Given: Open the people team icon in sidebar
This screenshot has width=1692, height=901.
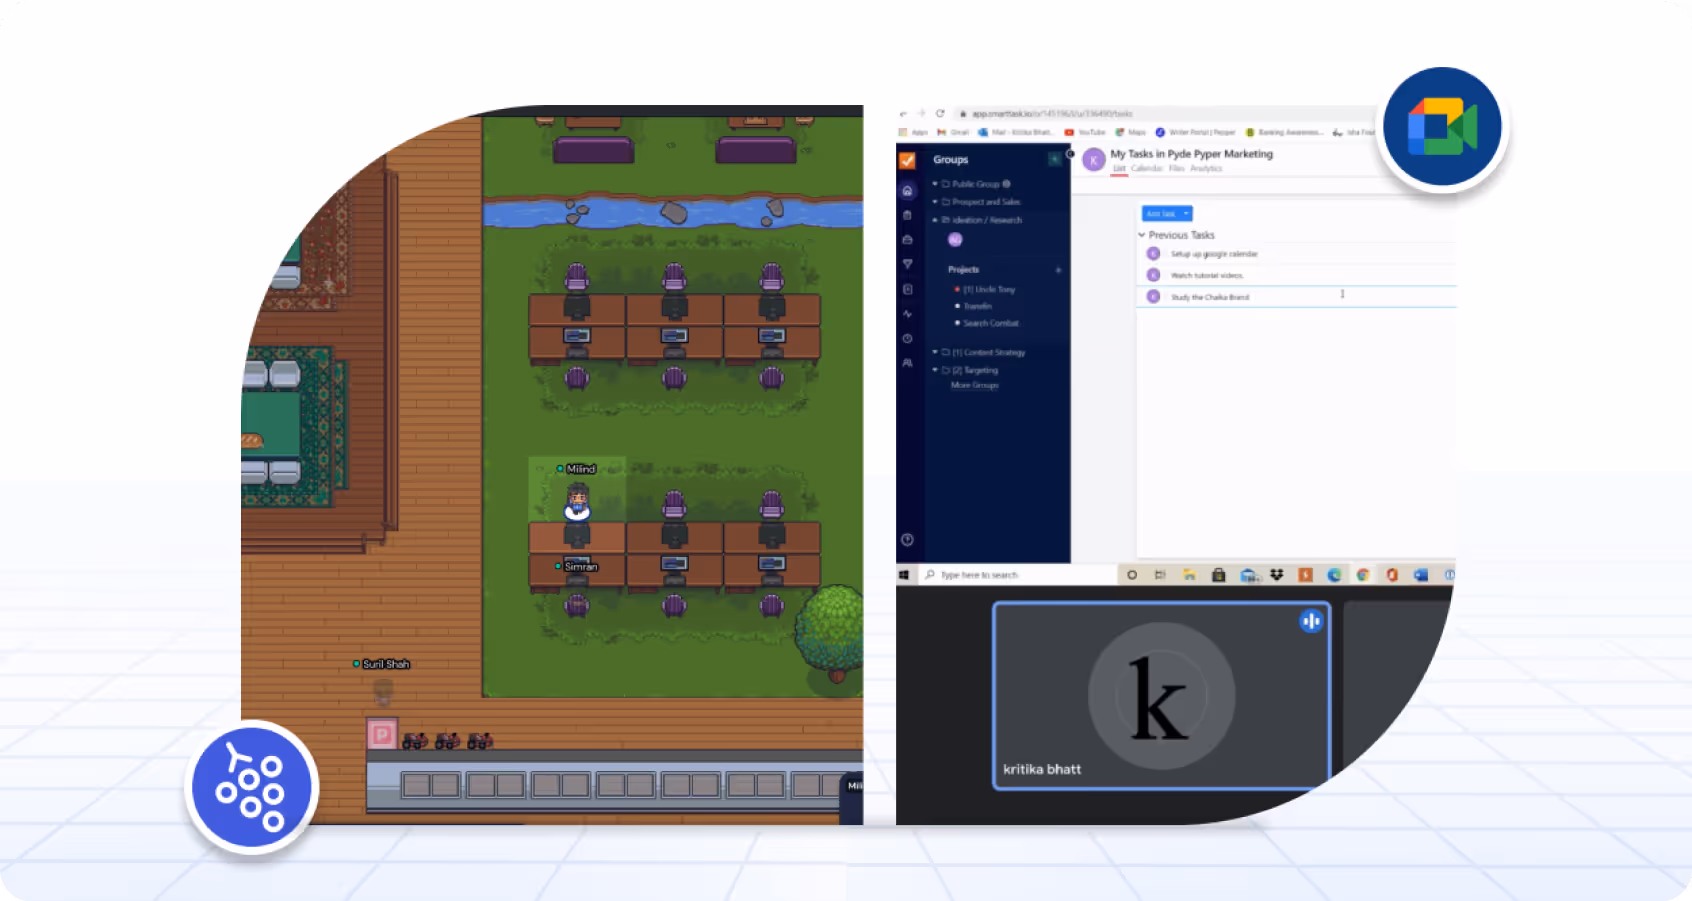Looking at the screenshot, I should tap(907, 363).
